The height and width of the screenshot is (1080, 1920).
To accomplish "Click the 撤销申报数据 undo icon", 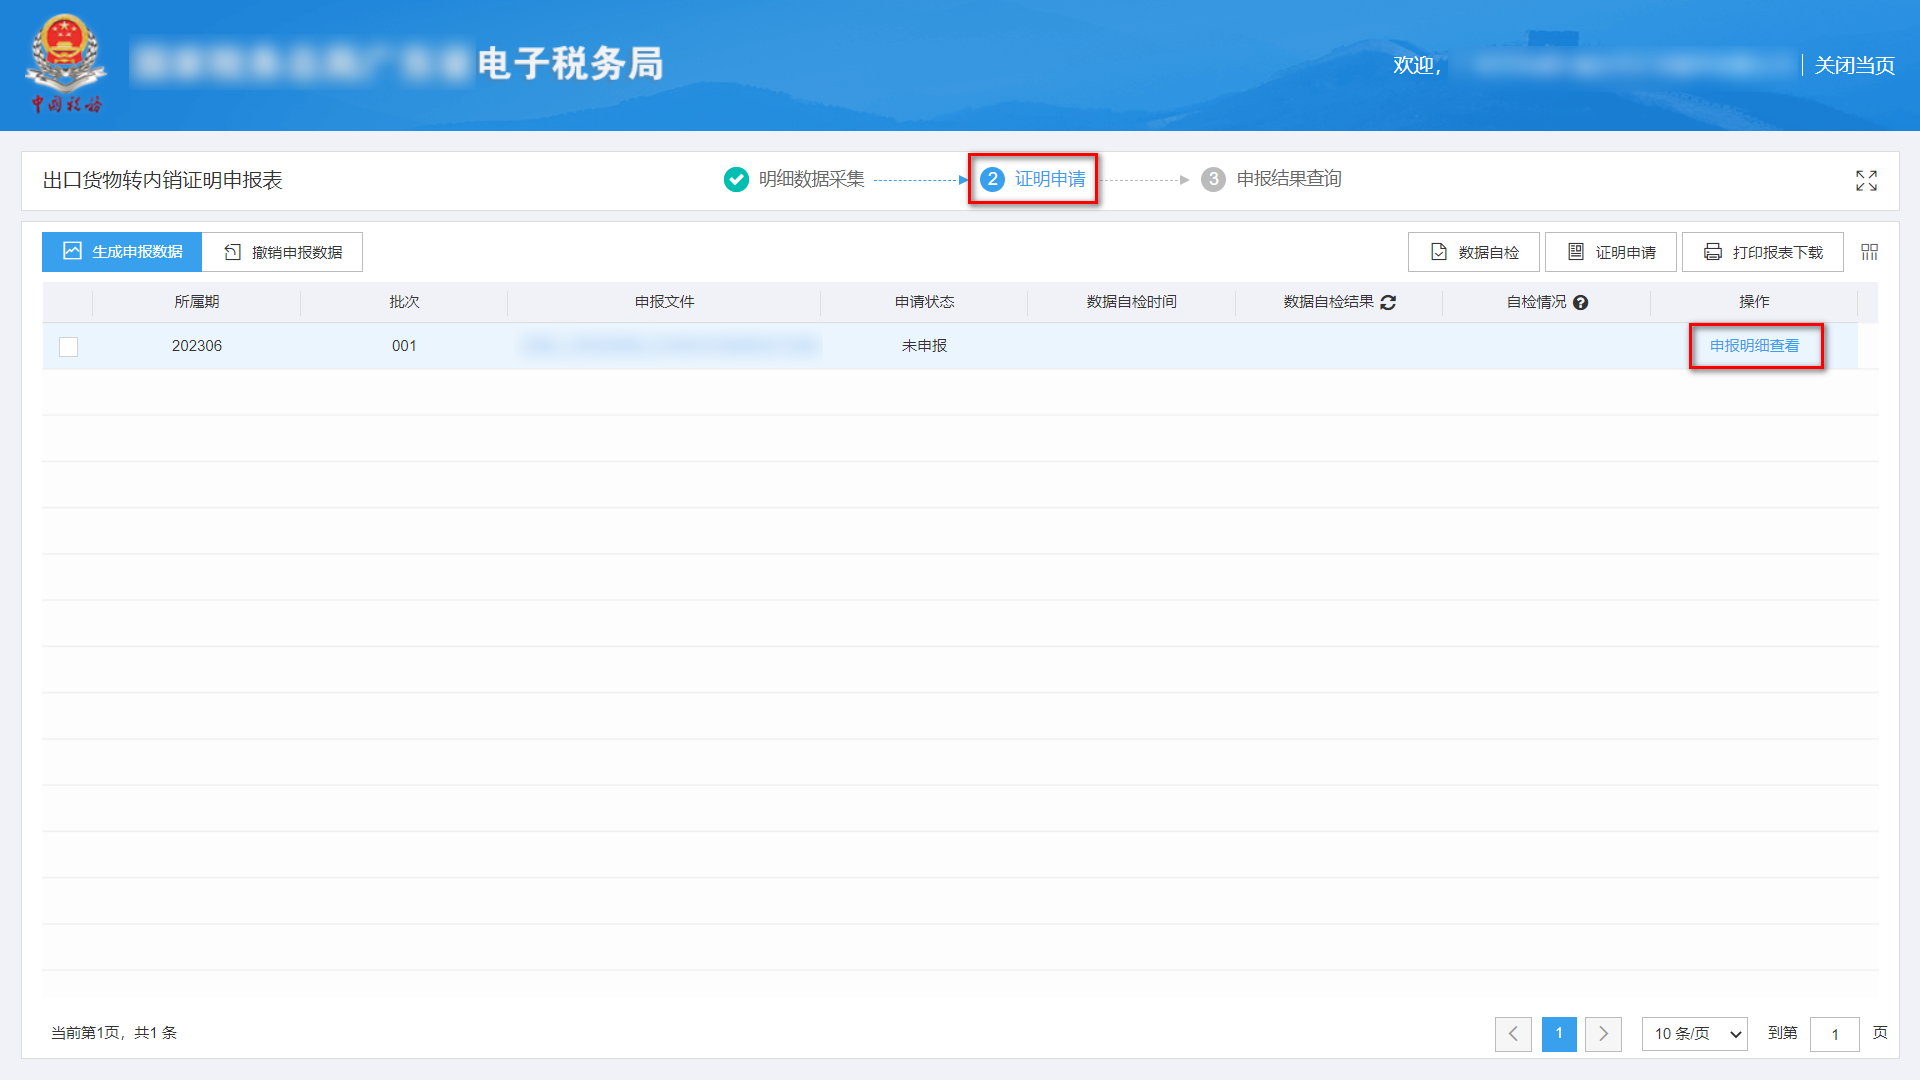I will tap(231, 251).
